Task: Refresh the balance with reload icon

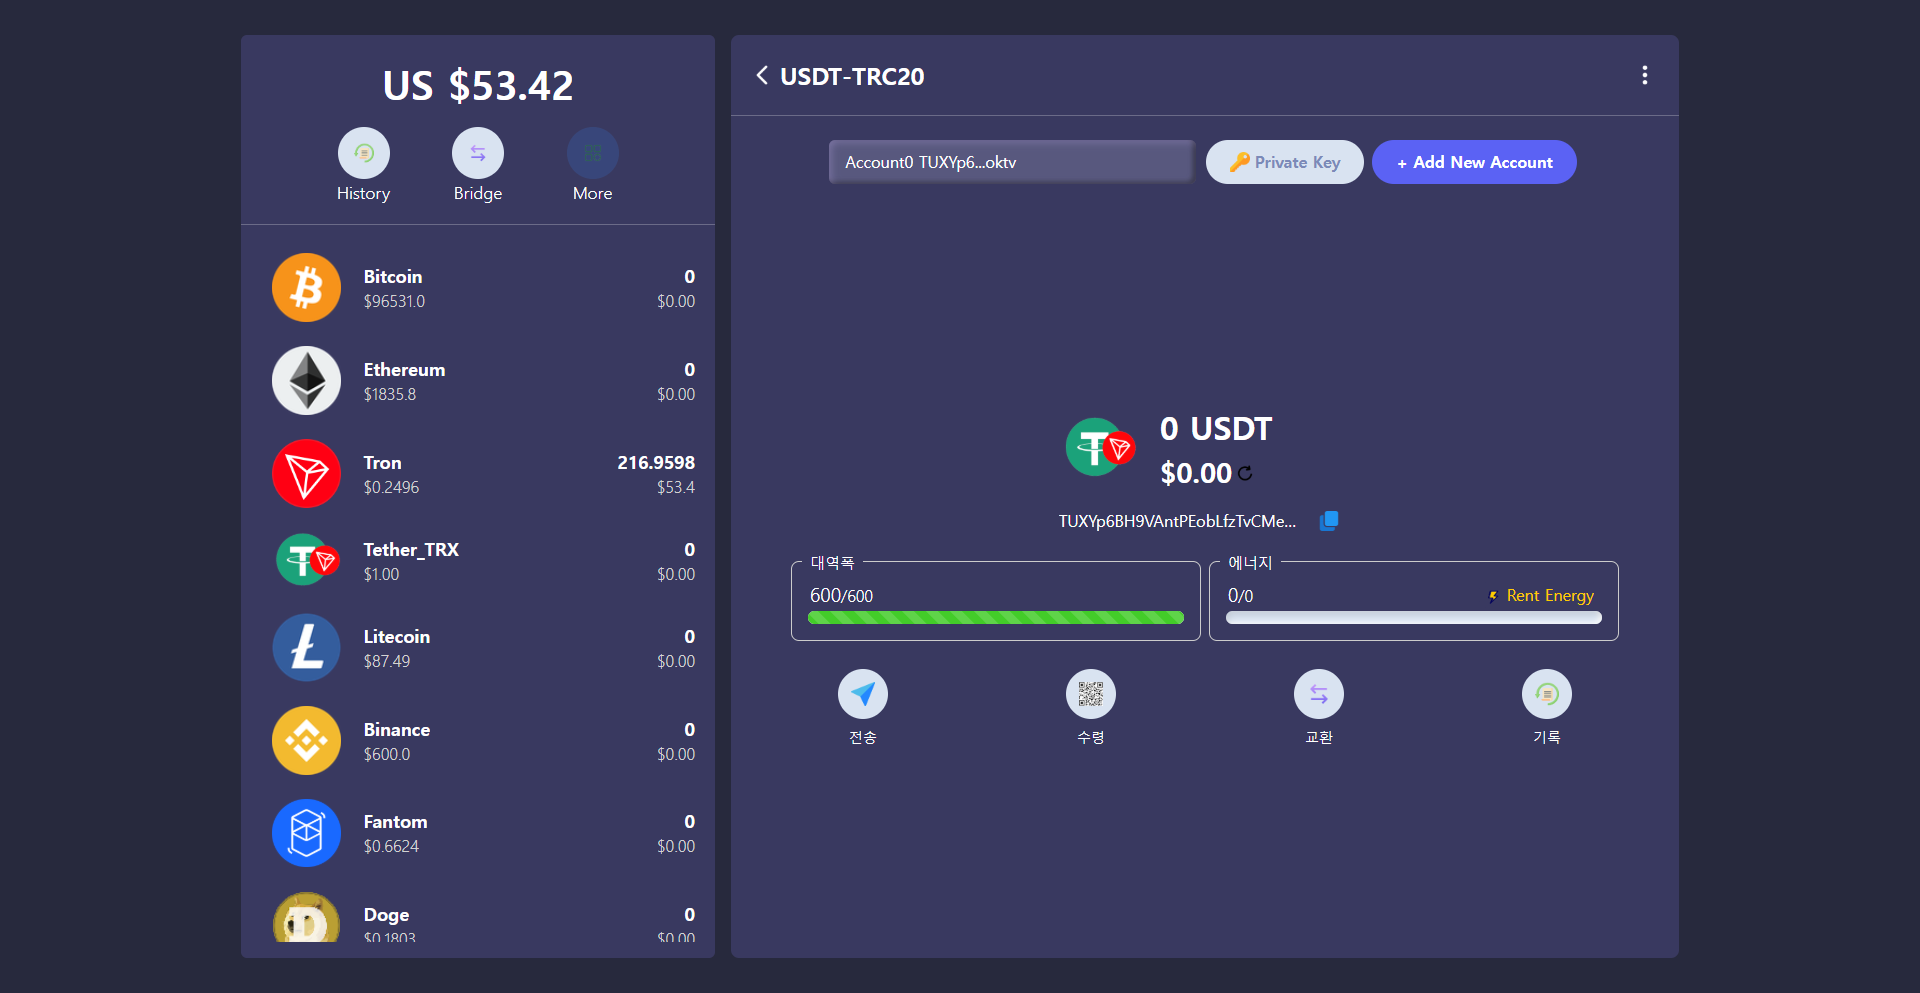Action: tap(1245, 473)
